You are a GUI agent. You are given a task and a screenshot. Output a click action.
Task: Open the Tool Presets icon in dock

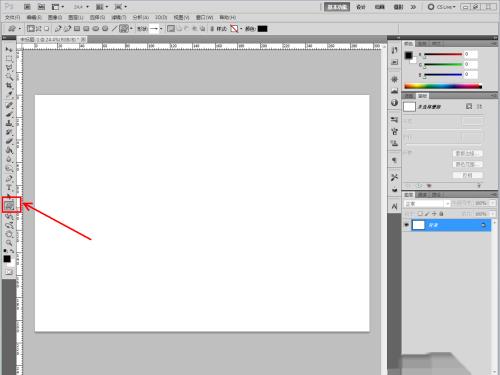(395, 177)
